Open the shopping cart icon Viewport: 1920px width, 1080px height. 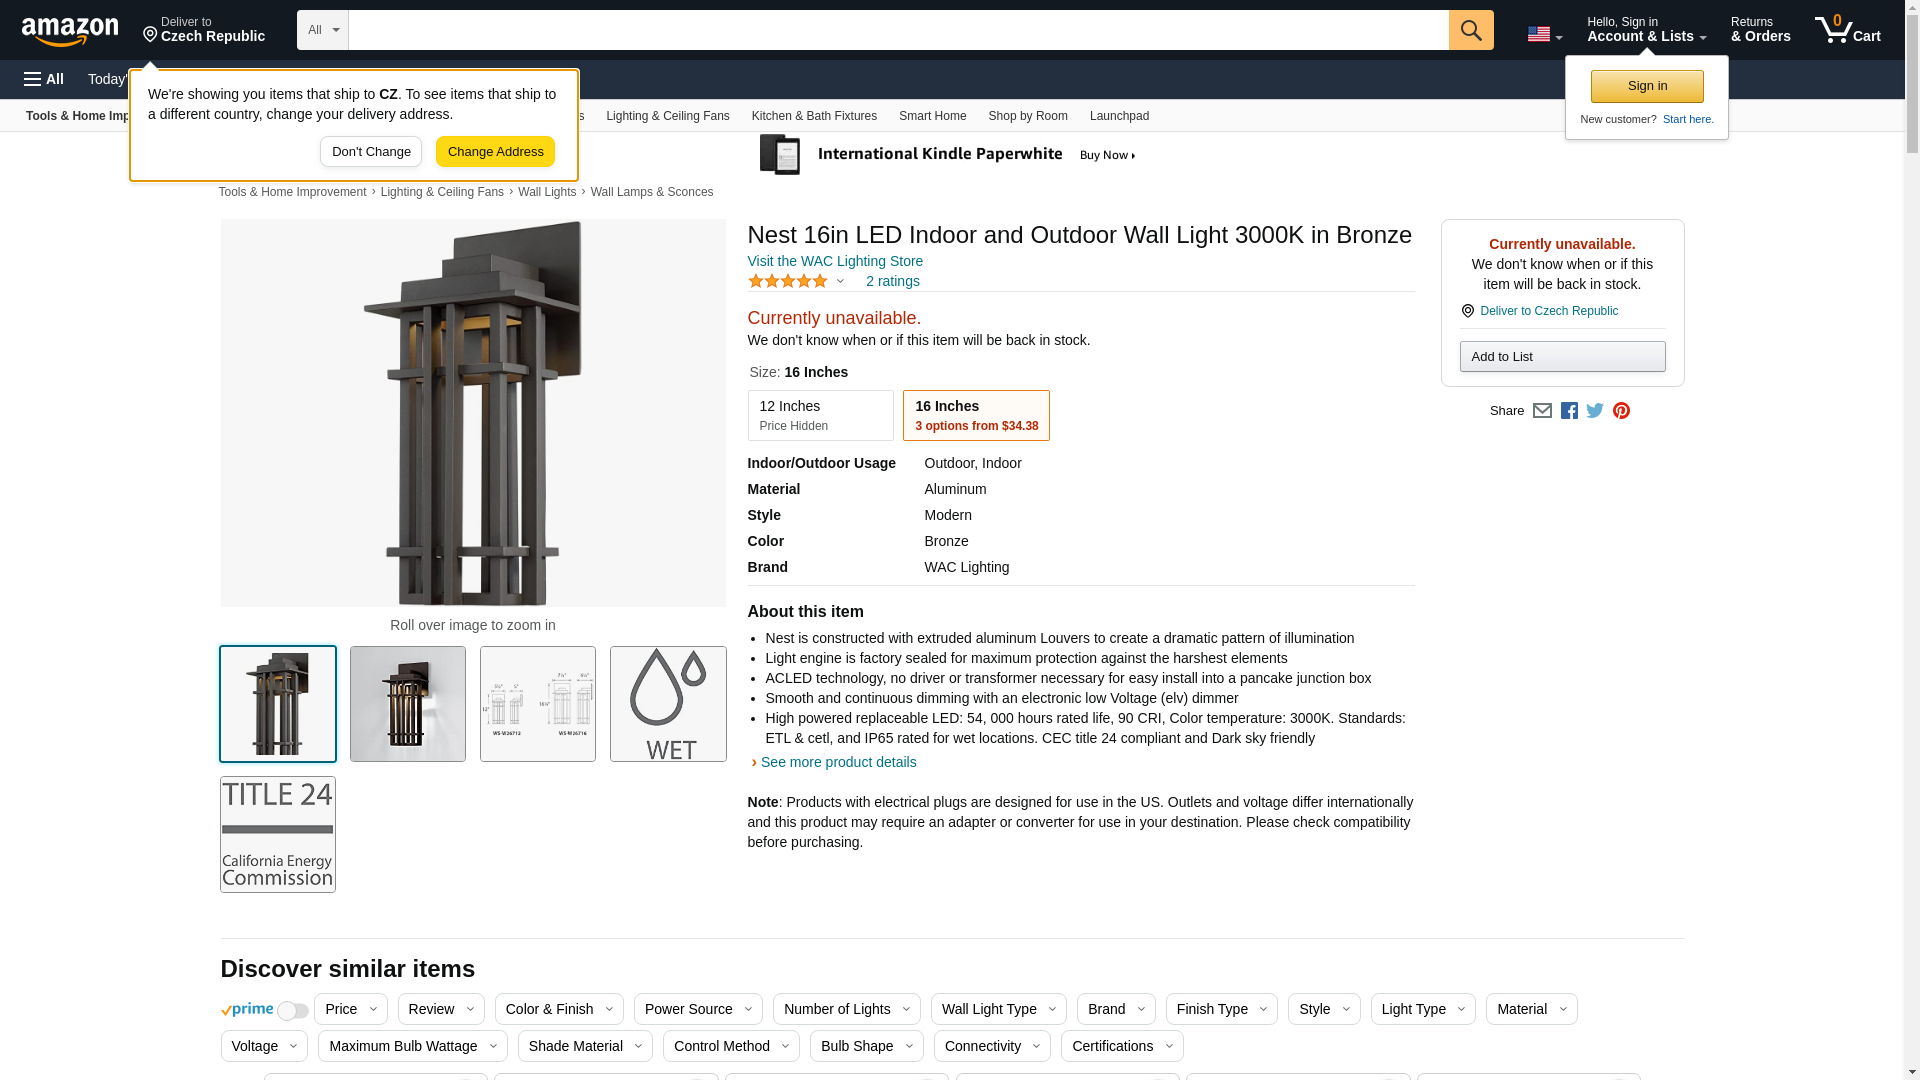point(1846,30)
